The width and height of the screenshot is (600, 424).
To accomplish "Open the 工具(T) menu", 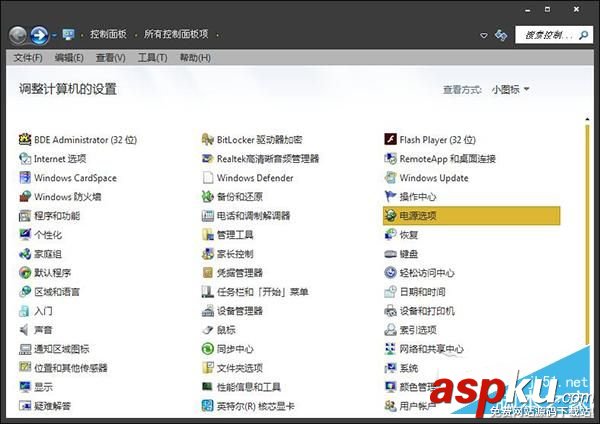I will [x=152, y=58].
